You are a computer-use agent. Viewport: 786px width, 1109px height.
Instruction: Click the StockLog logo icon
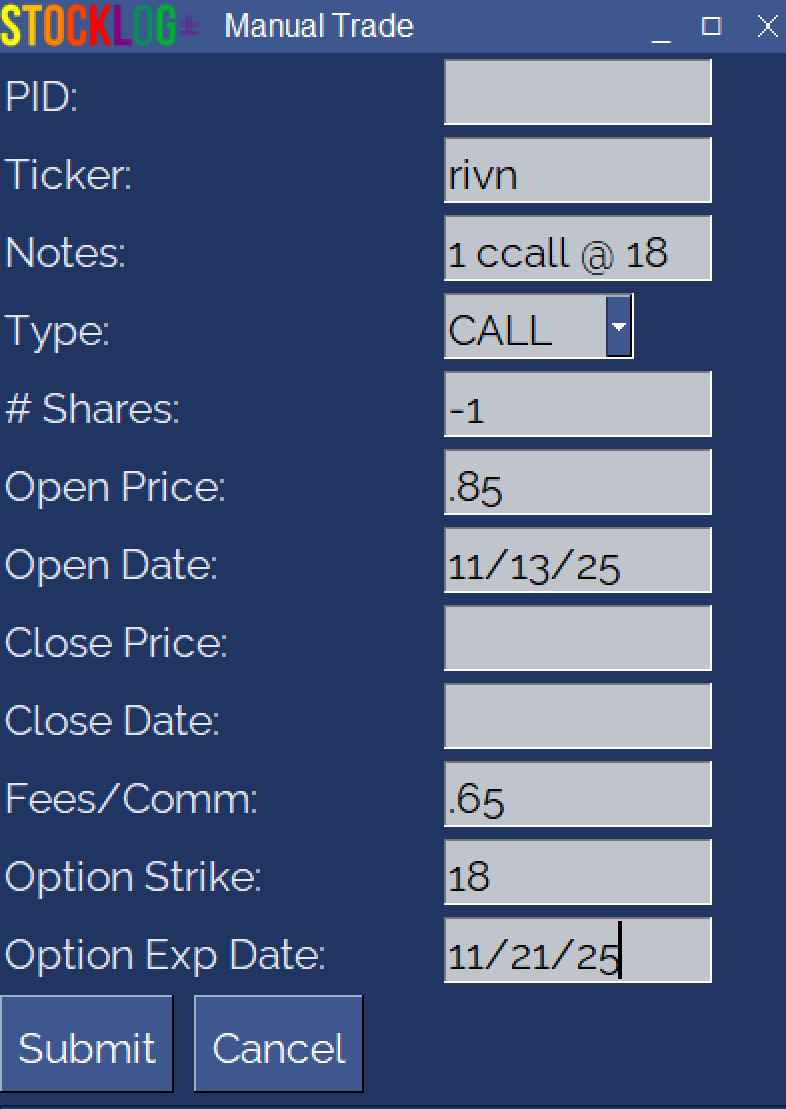click(x=99, y=26)
